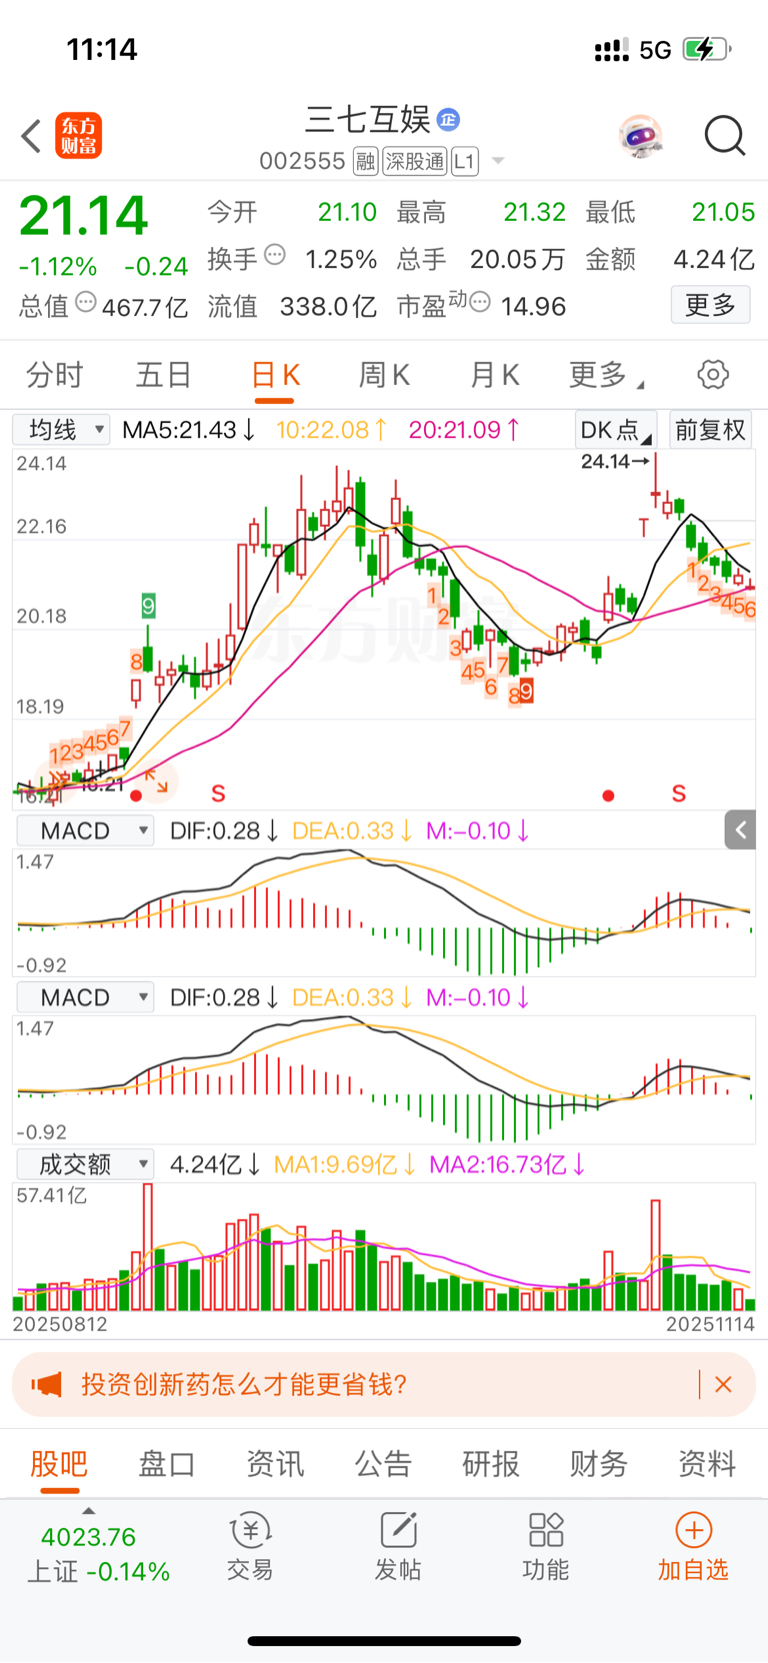Viewport: 768px width, 1663px height.
Task: Tap the right S signal marker
Action: [x=679, y=795]
